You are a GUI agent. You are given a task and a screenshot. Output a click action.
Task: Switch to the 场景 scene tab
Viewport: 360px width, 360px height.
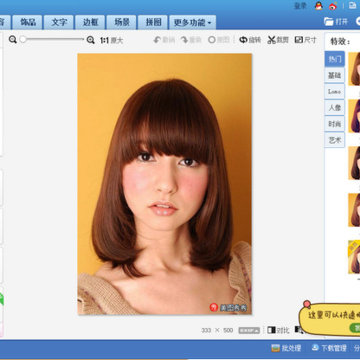(x=121, y=22)
